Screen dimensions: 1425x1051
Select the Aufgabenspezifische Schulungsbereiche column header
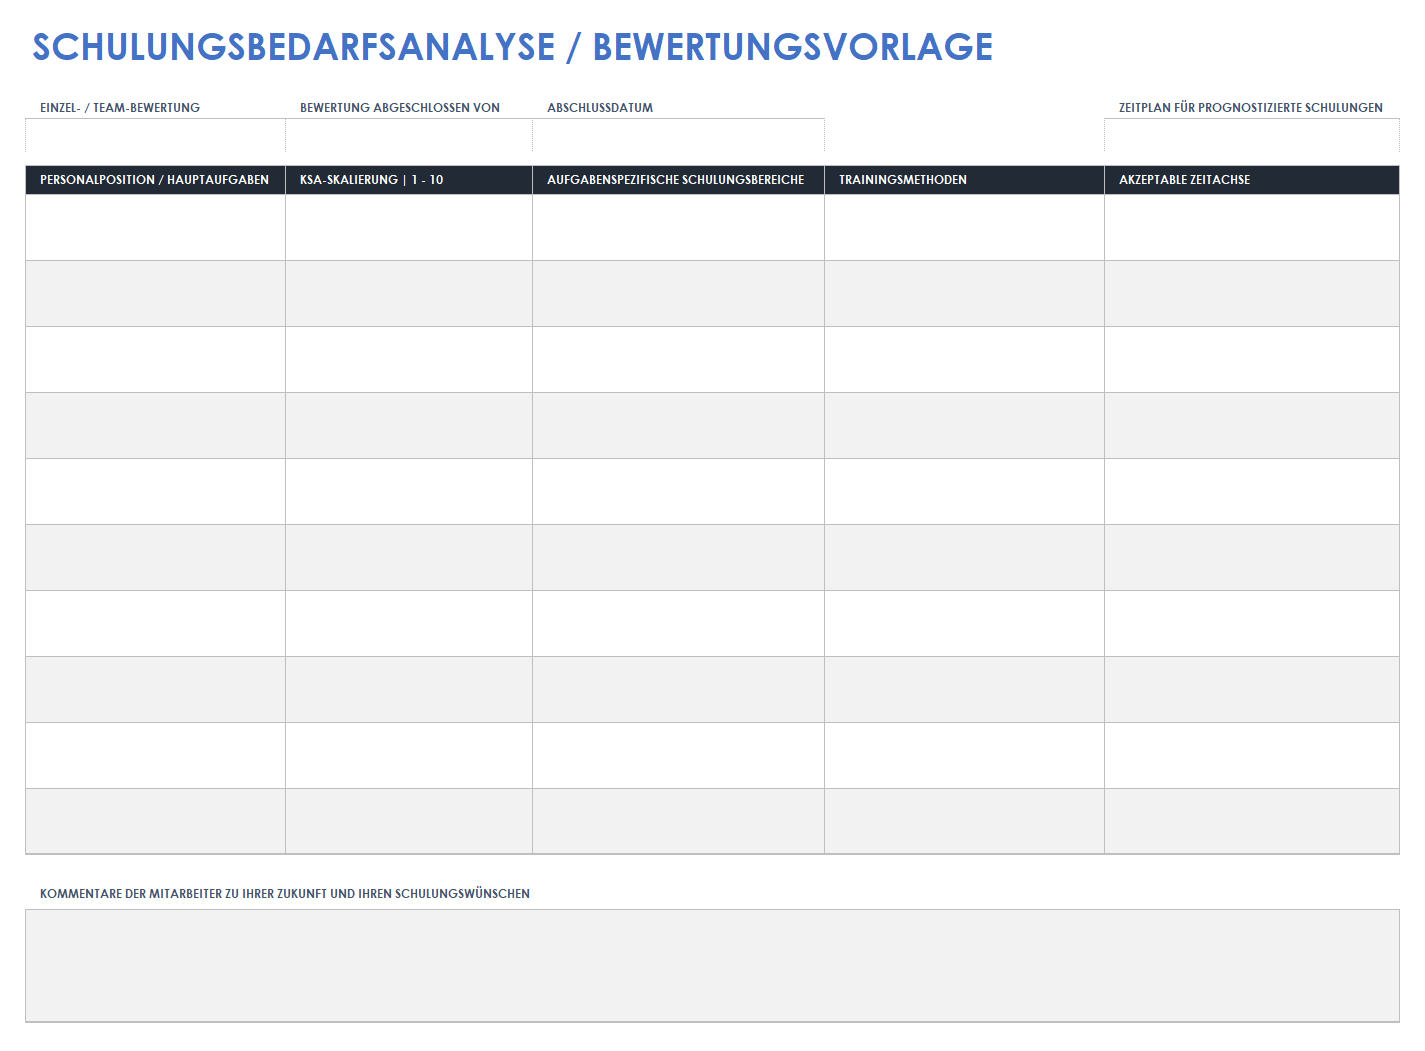[678, 180]
